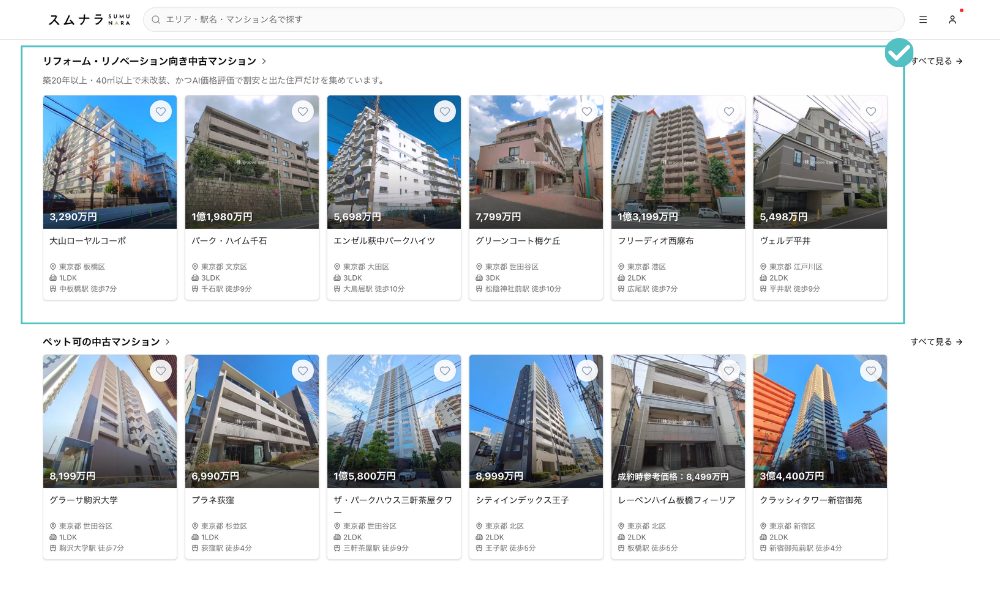Click the 1億3,199万円 price label
This screenshot has width=1000, height=600.
point(648,217)
